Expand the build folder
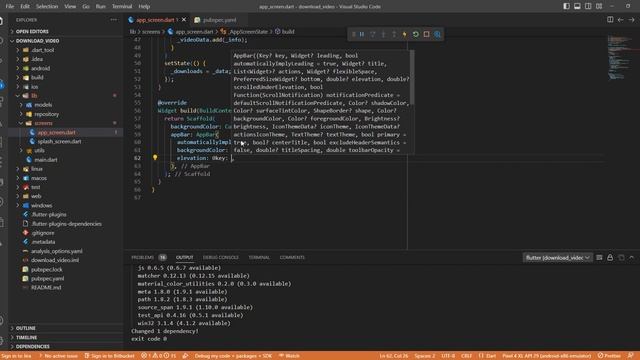This screenshot has width=640, height=360. pyautogui.click(x=65, y=77)
